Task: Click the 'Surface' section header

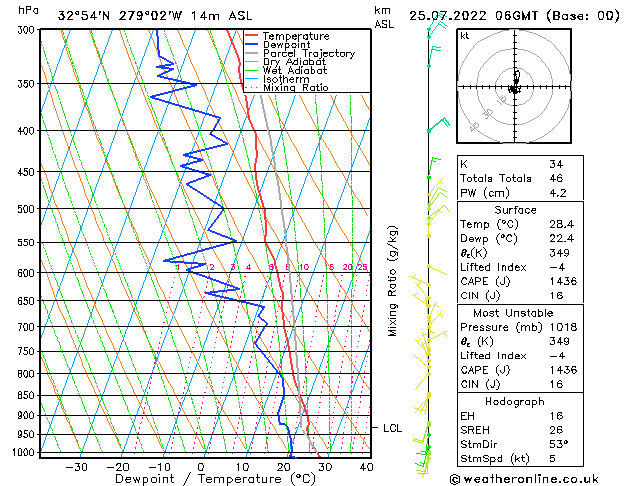Action: (x=515, y=210)
